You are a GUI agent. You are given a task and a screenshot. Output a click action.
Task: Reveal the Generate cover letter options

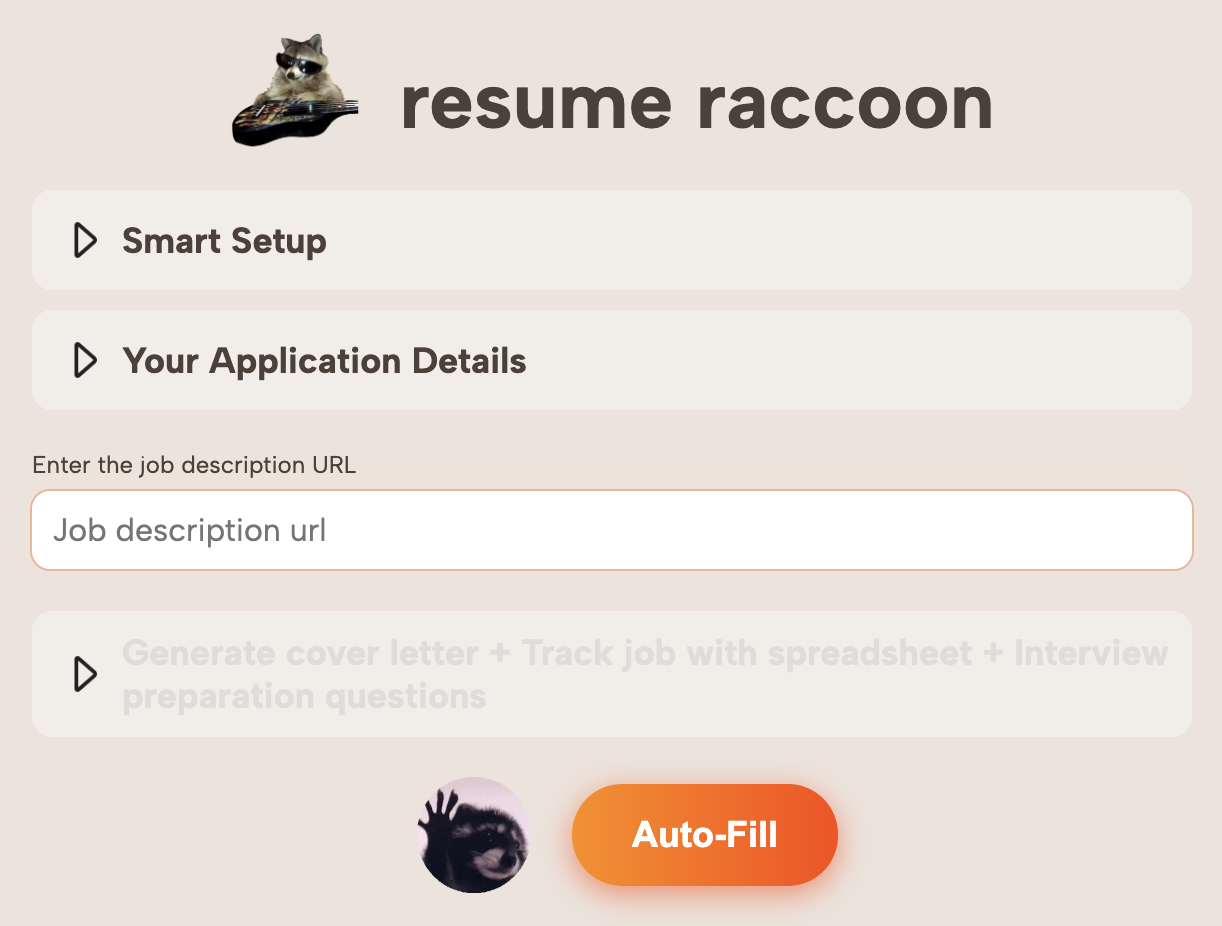pyautogui.click(x=644, y=674)
